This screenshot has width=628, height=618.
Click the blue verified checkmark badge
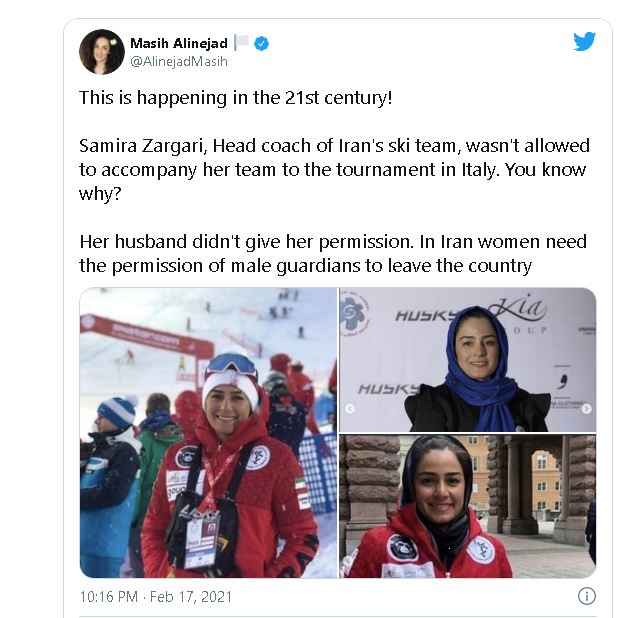tap(262, 43)
